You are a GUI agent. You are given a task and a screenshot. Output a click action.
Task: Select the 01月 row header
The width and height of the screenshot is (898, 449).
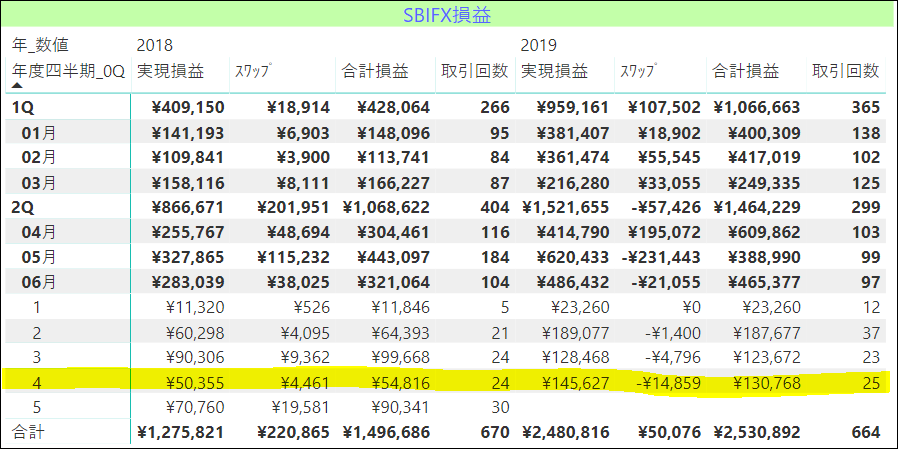pyautogui.click(x=39, y=133)
